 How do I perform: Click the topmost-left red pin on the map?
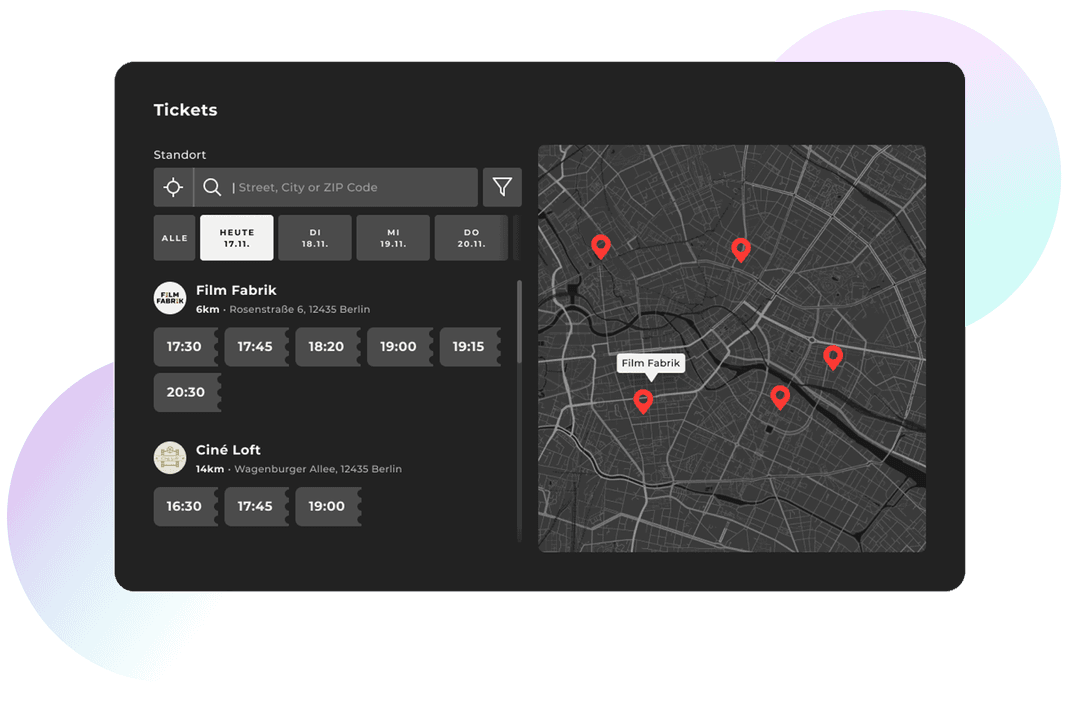pyautogui.click(x=601, y=246)
